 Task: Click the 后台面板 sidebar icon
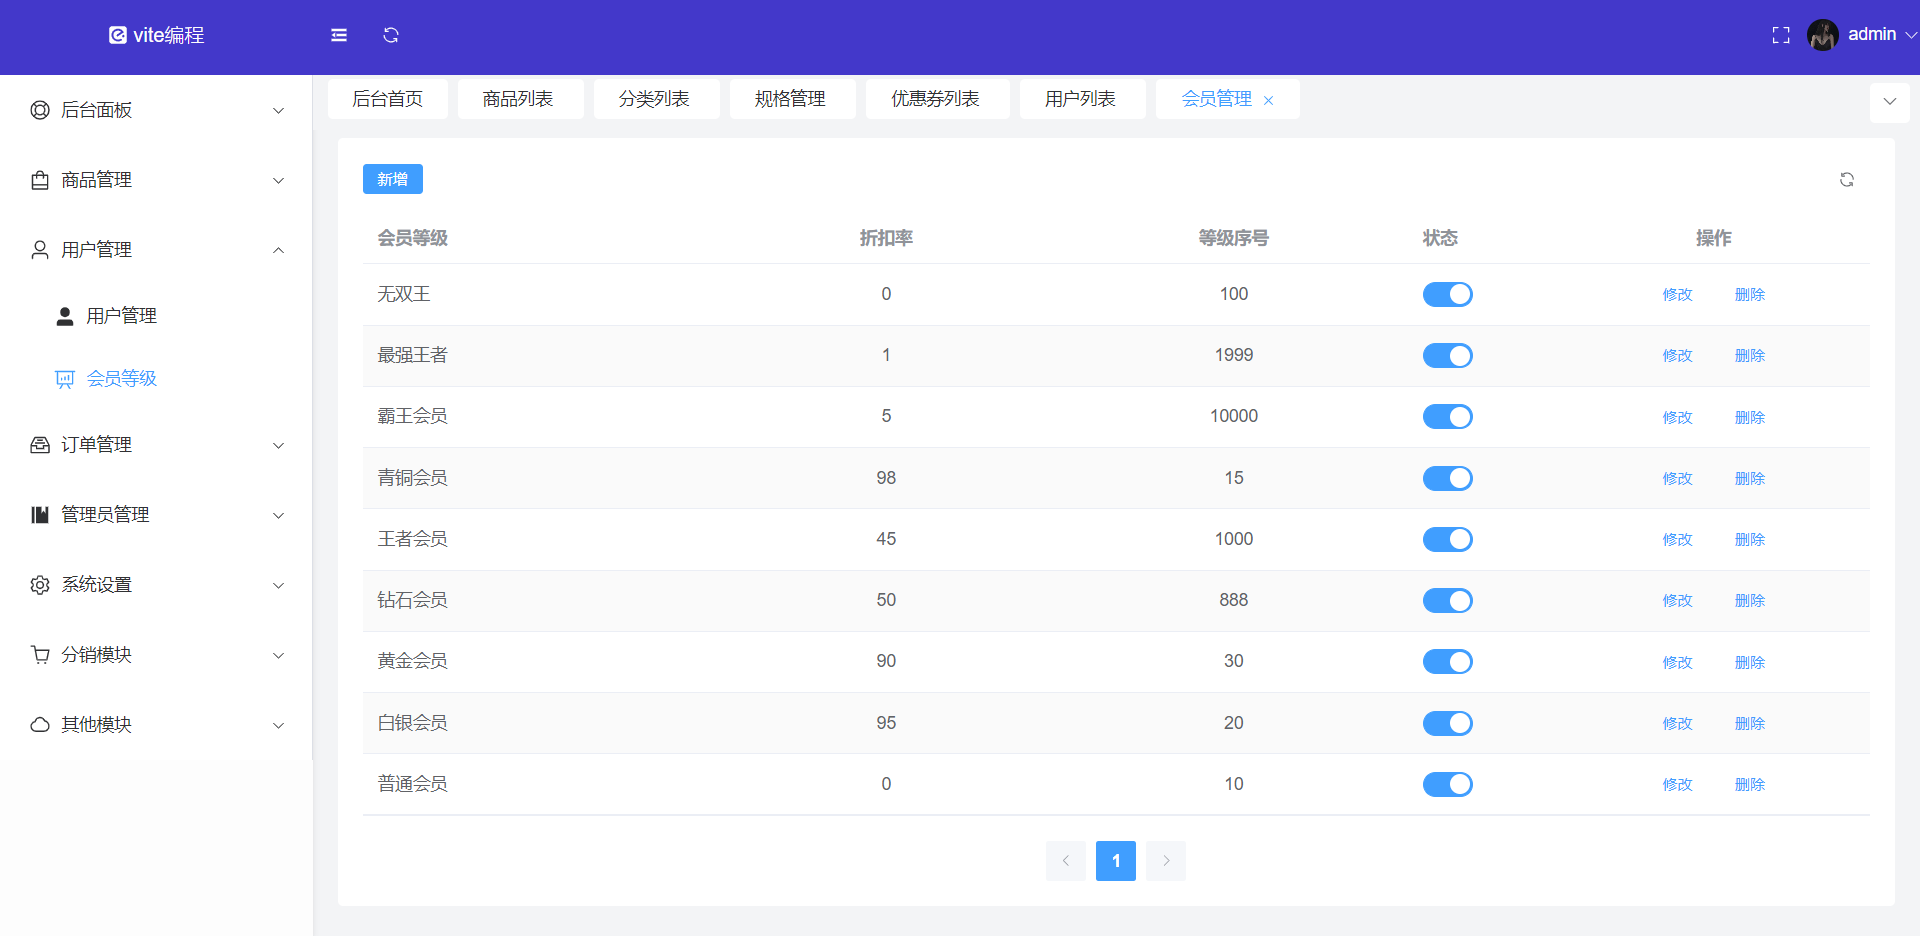[40, 110]
